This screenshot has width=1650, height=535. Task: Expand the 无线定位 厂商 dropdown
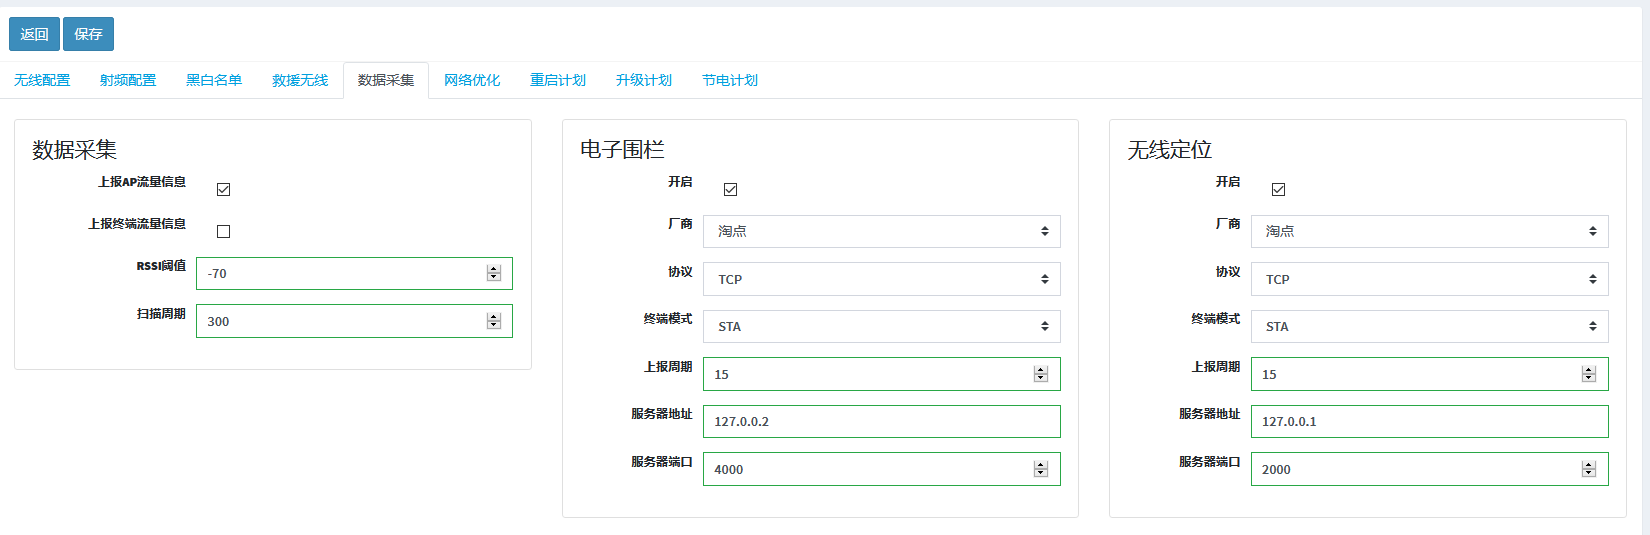pyautogui.click(x=1429, y=231)
